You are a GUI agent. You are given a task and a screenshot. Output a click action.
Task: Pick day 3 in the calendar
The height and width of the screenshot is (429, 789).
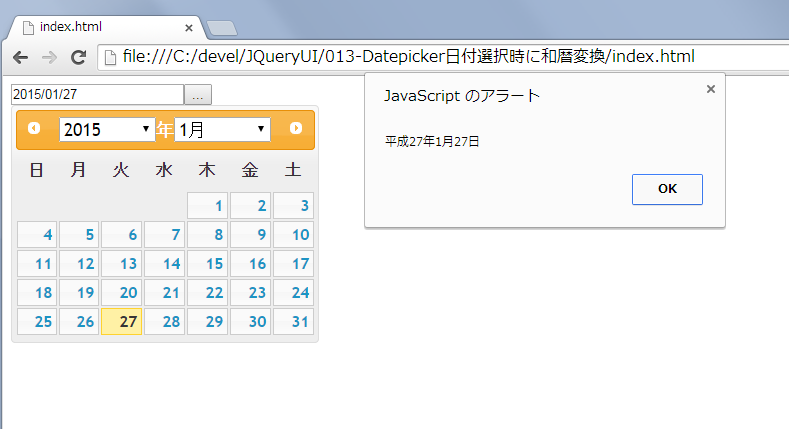tap(293, 206)
